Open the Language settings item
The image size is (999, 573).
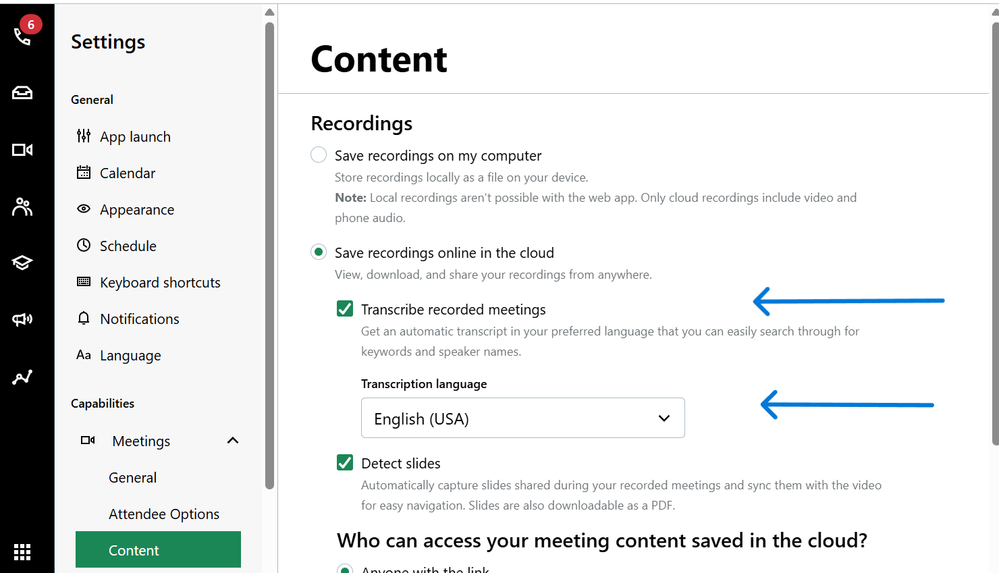[x=130, y=356]
